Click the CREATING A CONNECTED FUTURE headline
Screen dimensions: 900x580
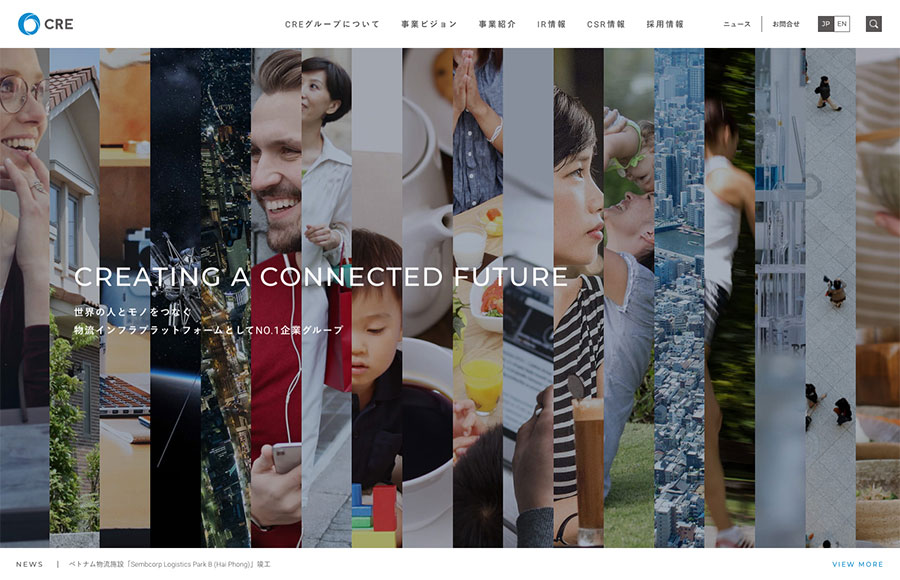click(x=321, y=277)
